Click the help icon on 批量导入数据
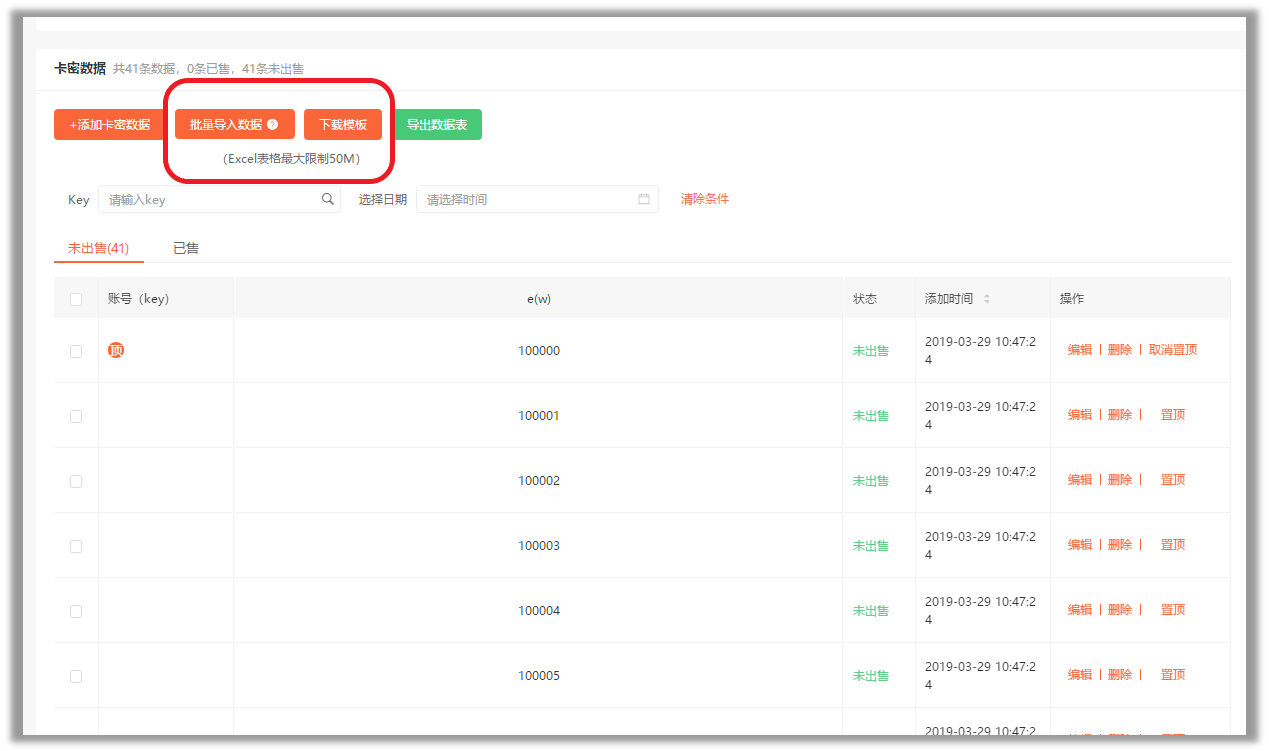 pyautogui.click(x=273, y=125)
